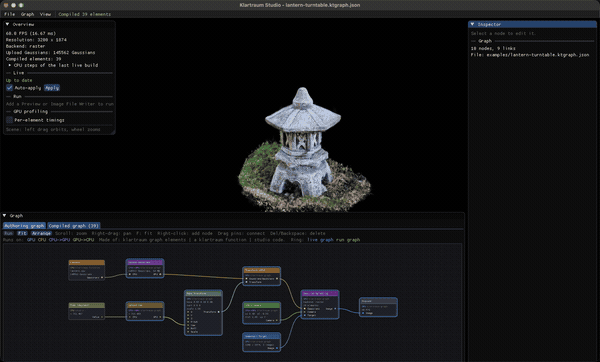
Task: Collapse the Overview panel triangle
Action: tap(7, 24)
